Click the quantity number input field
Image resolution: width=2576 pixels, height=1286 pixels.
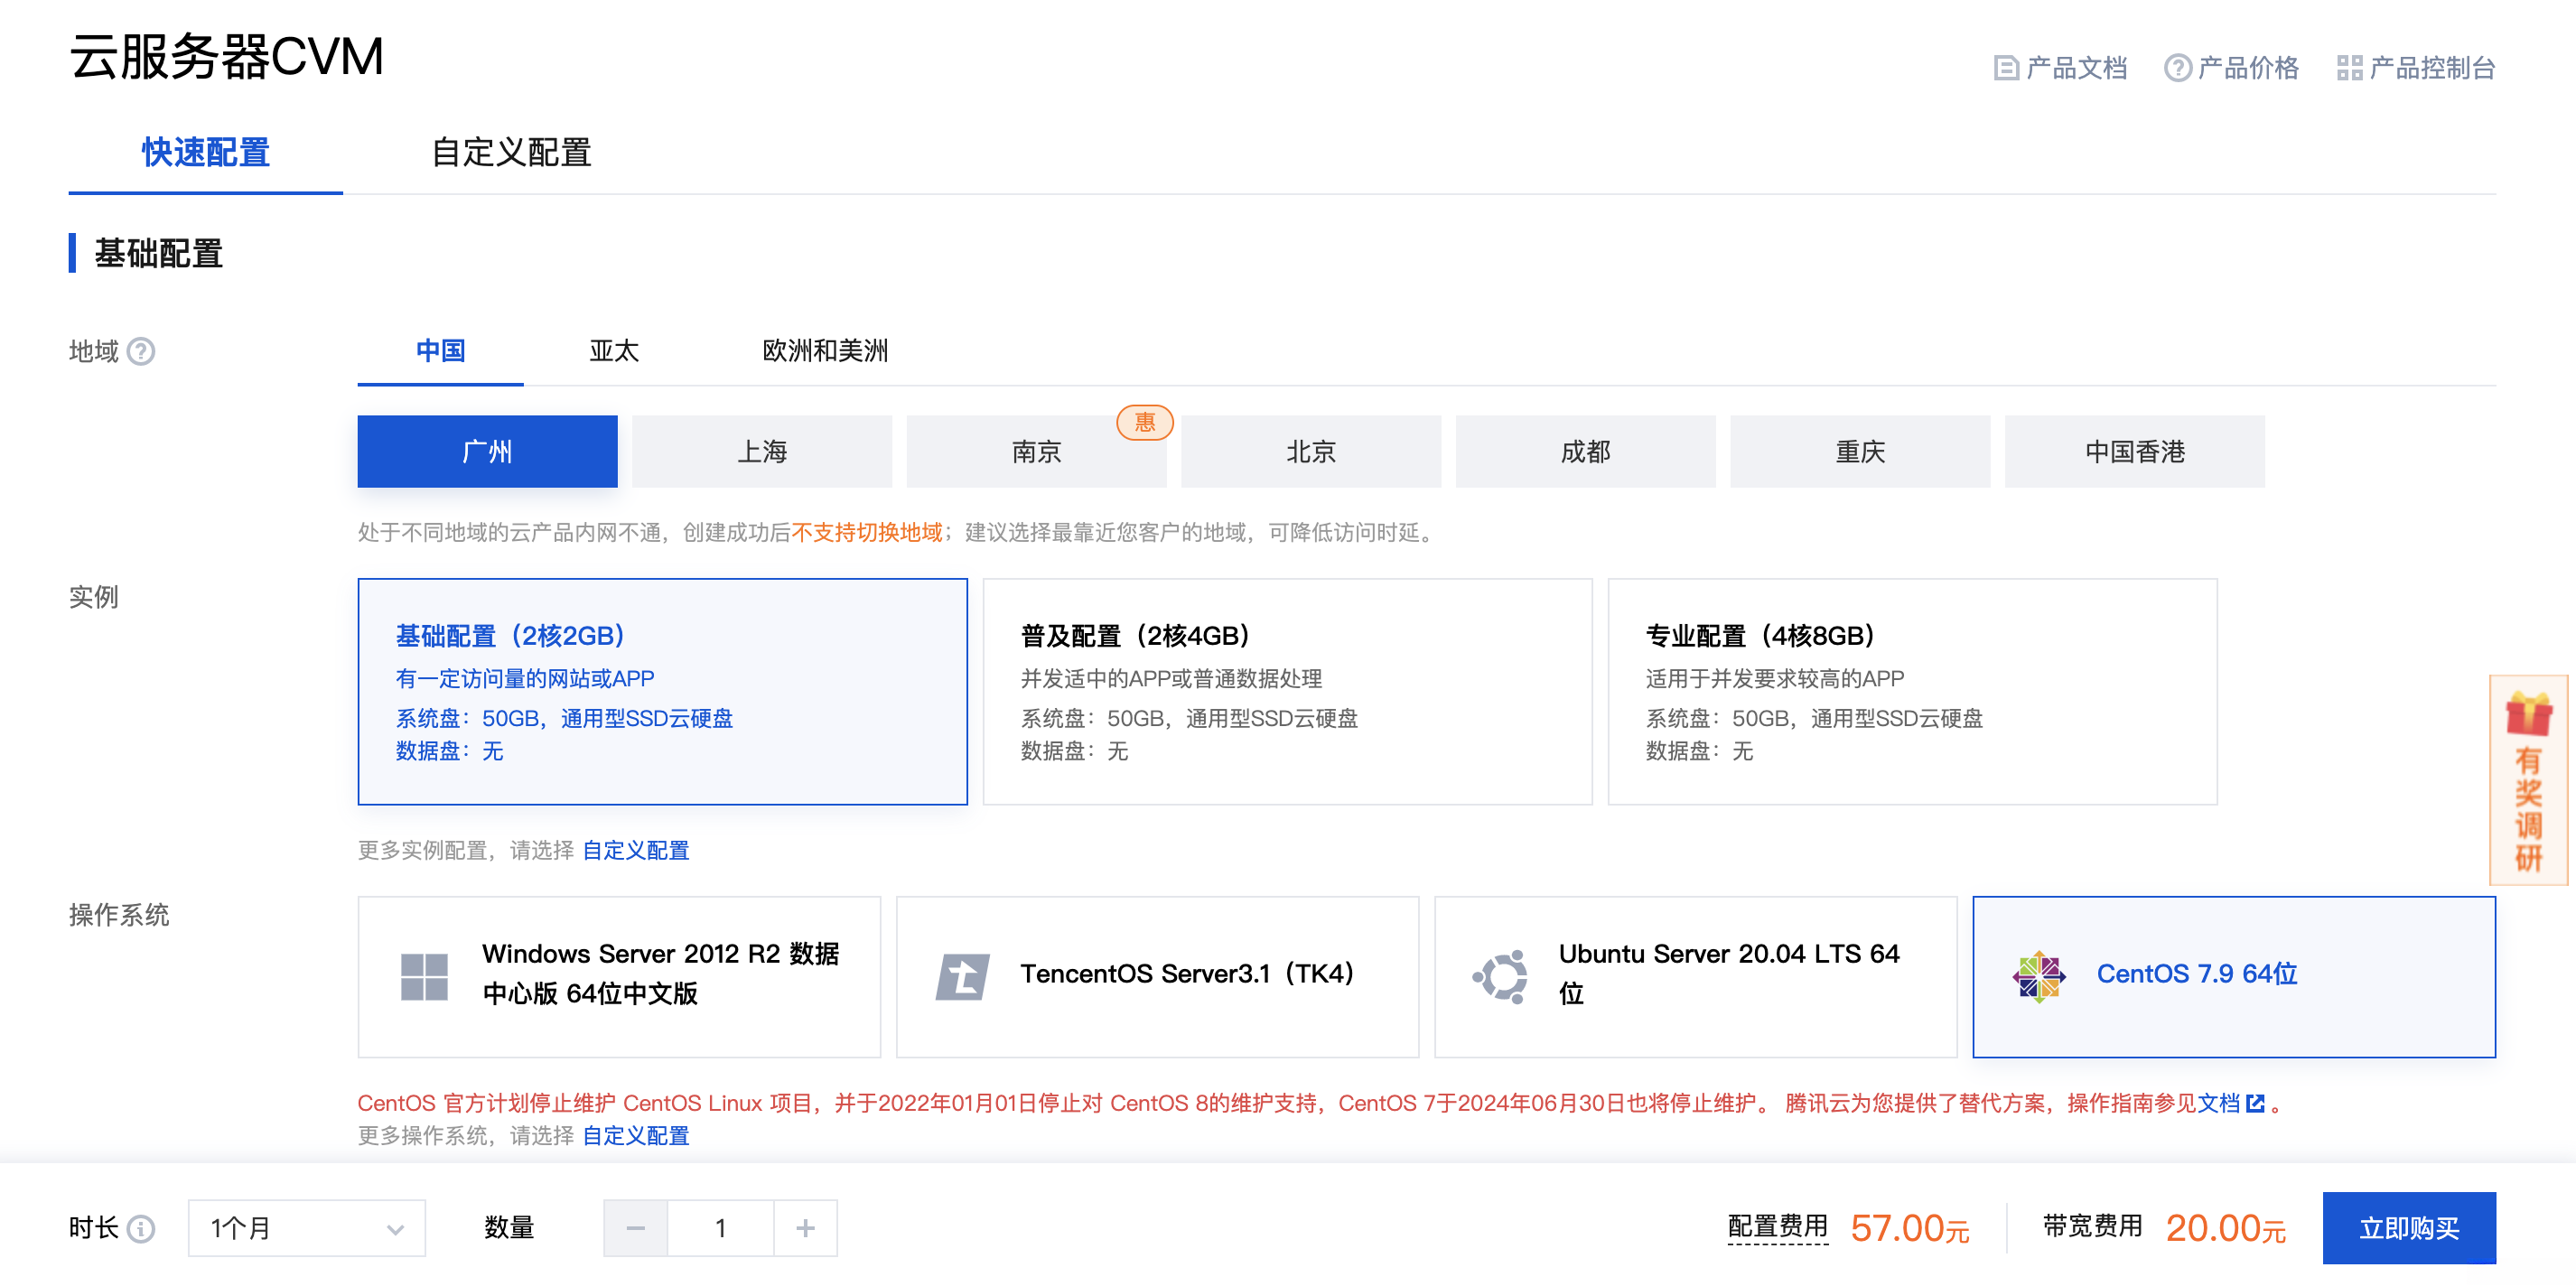pos(720,1228)
